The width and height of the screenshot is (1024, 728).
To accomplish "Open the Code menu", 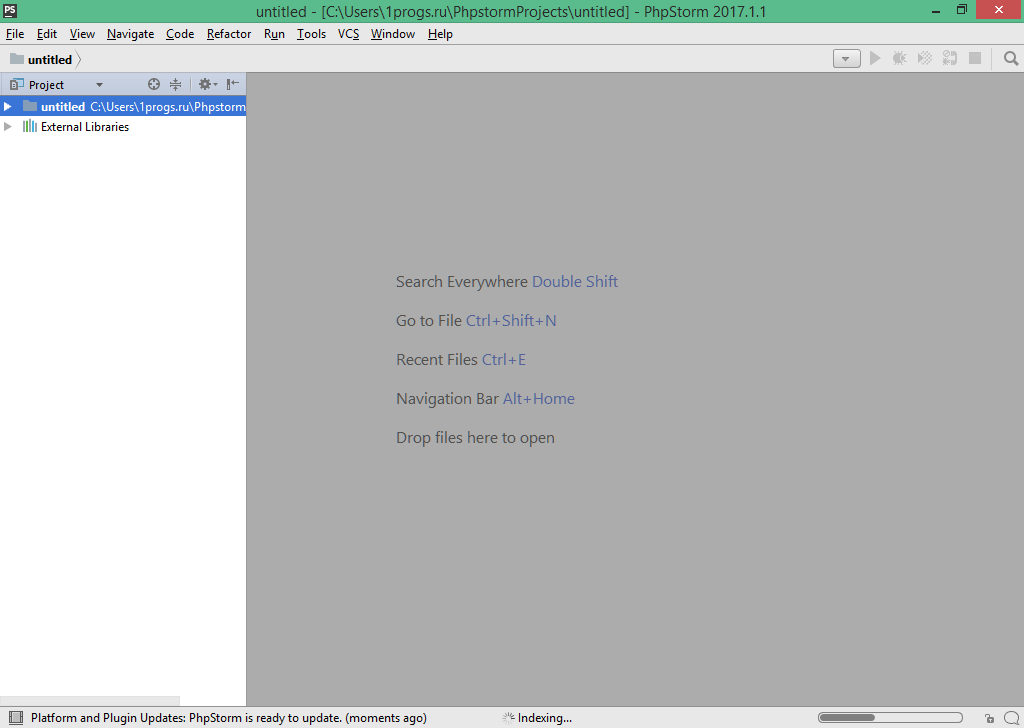I will (180, 34).
